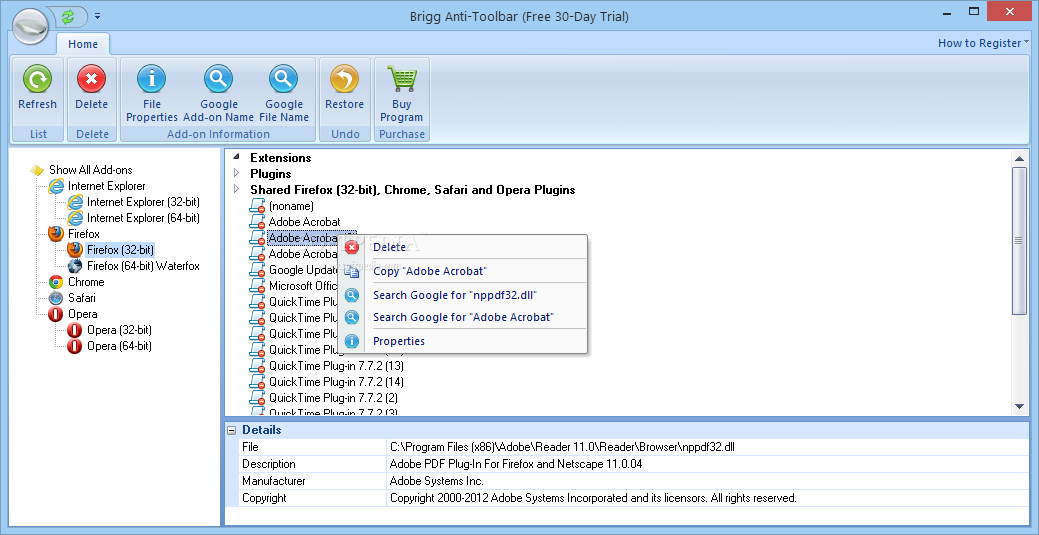1039x535 pixels.
Task: Click the green quick-access refresh icon
Action: tap(68, 15)
